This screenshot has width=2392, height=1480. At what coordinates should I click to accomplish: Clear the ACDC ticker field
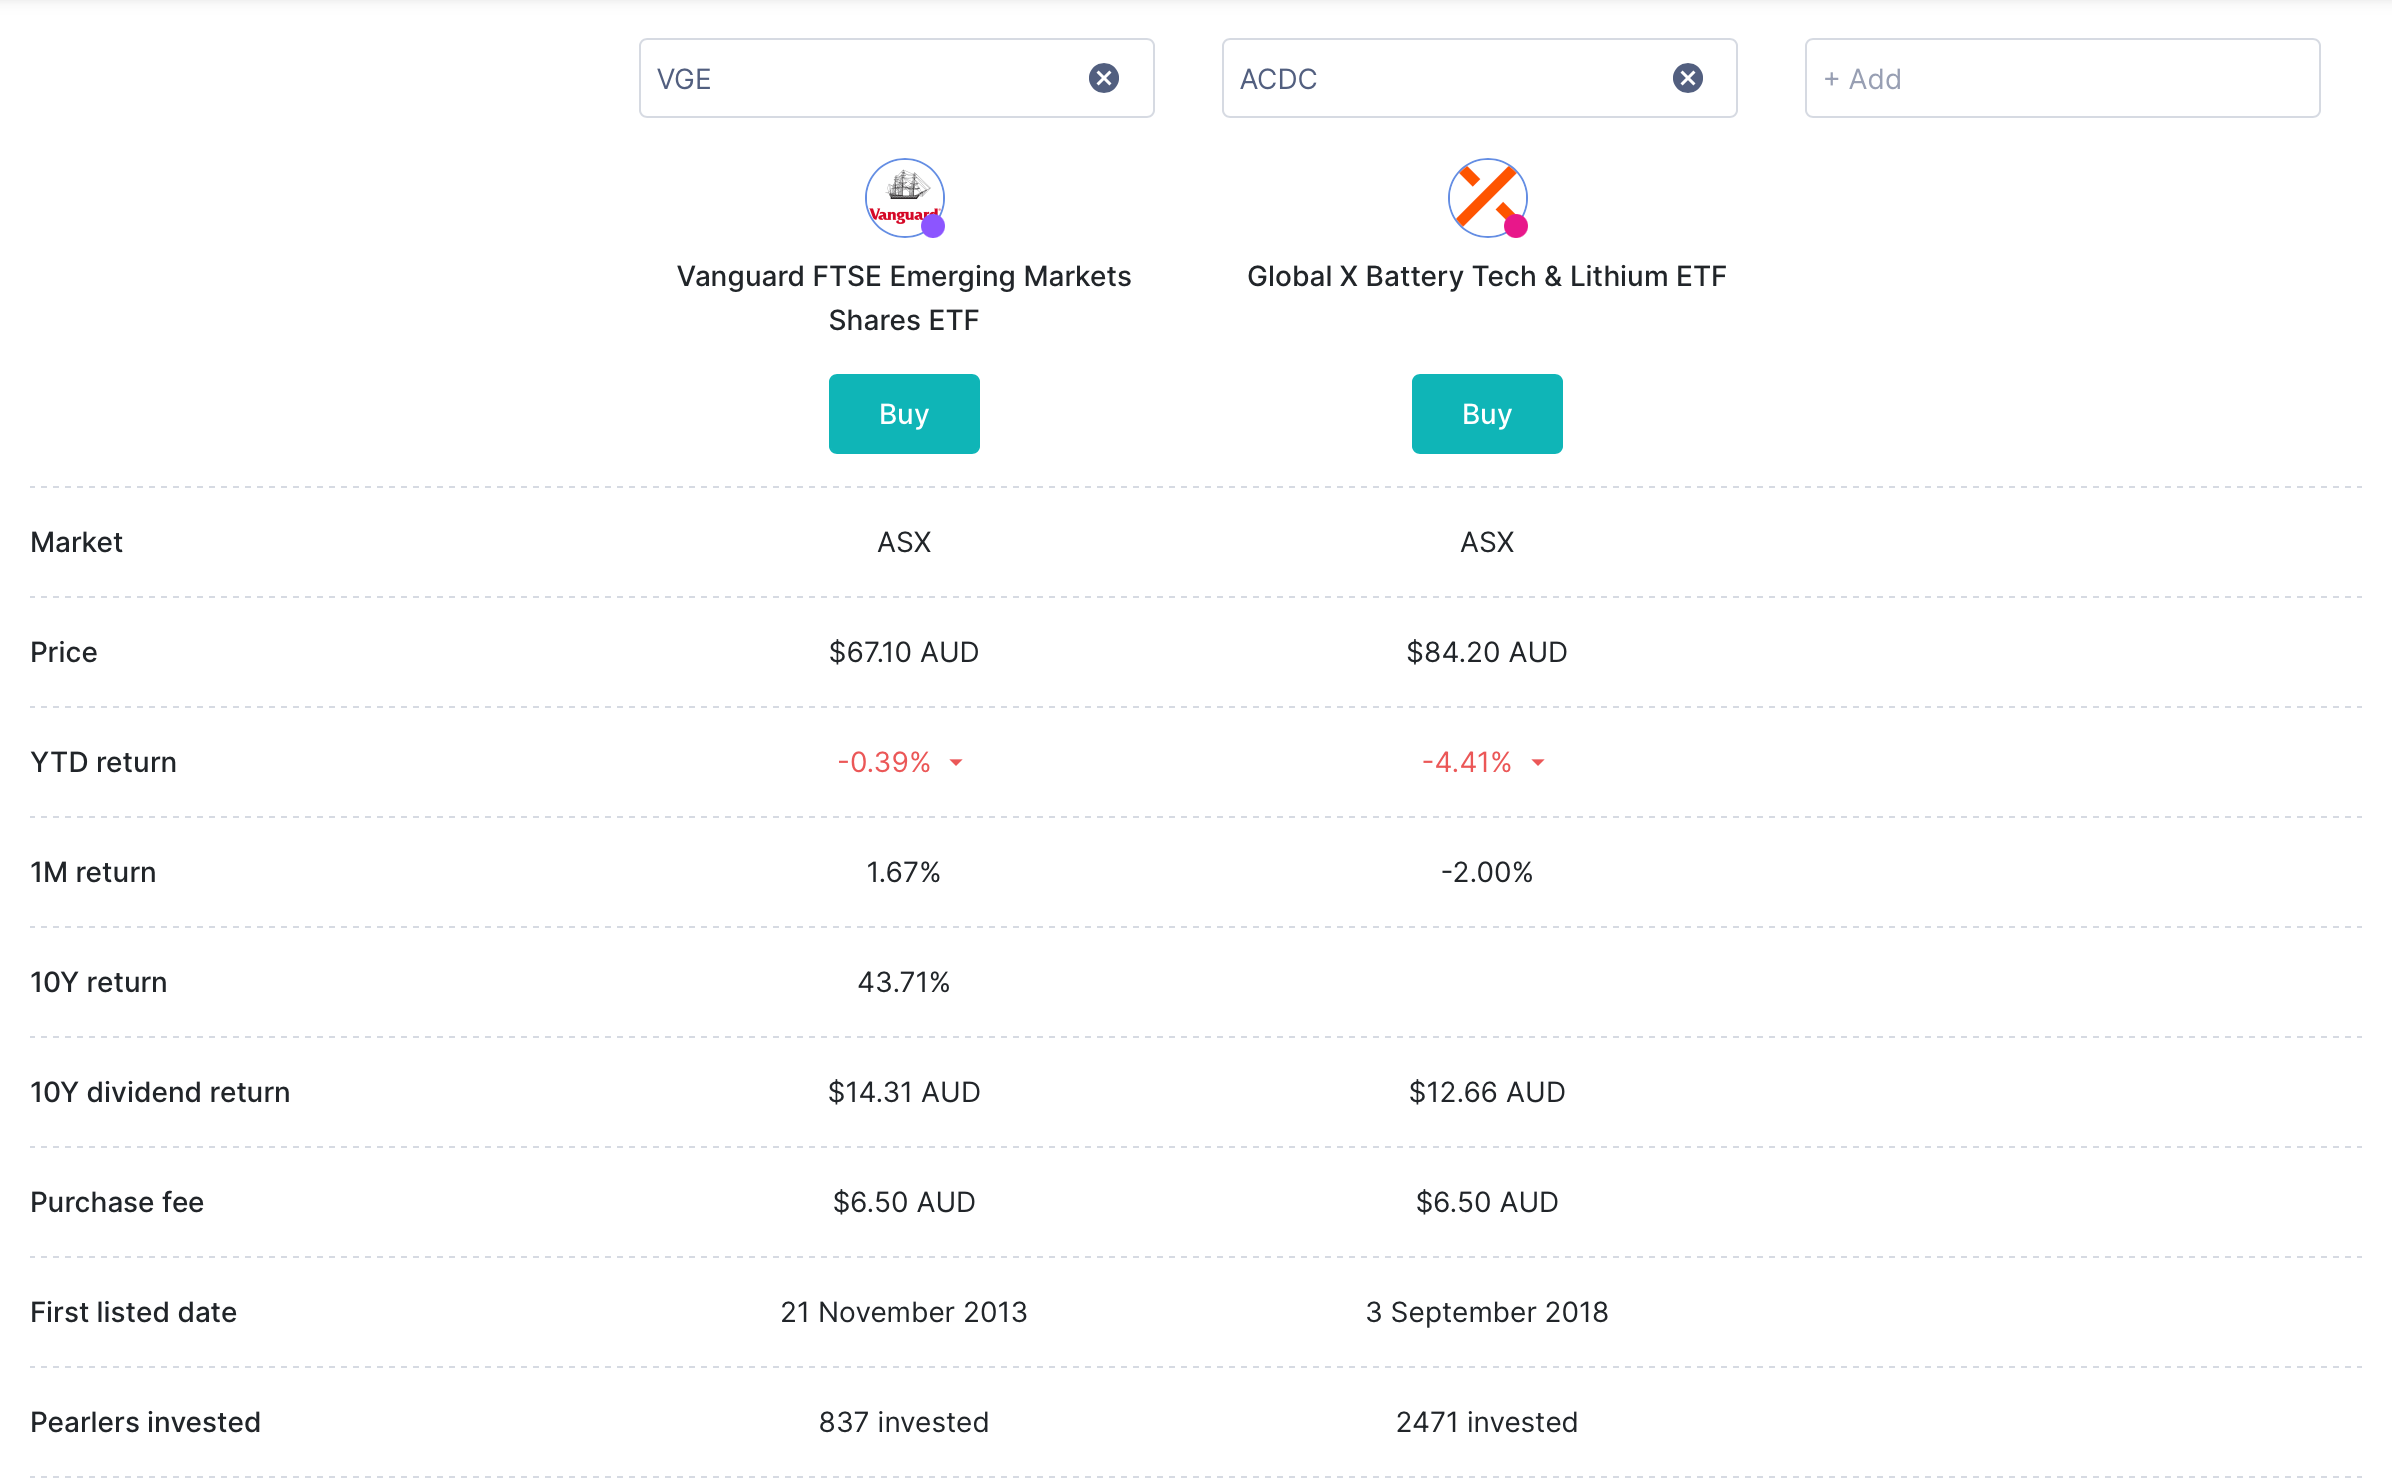point(1688,78)
